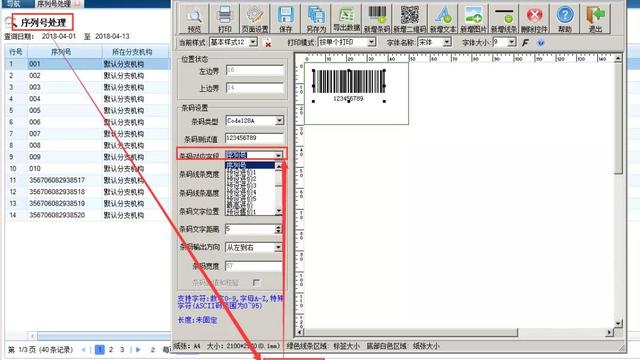The height and width of the screenshot is (360, 640).
Task: Select row with serial 010
Action: point(87,169)
